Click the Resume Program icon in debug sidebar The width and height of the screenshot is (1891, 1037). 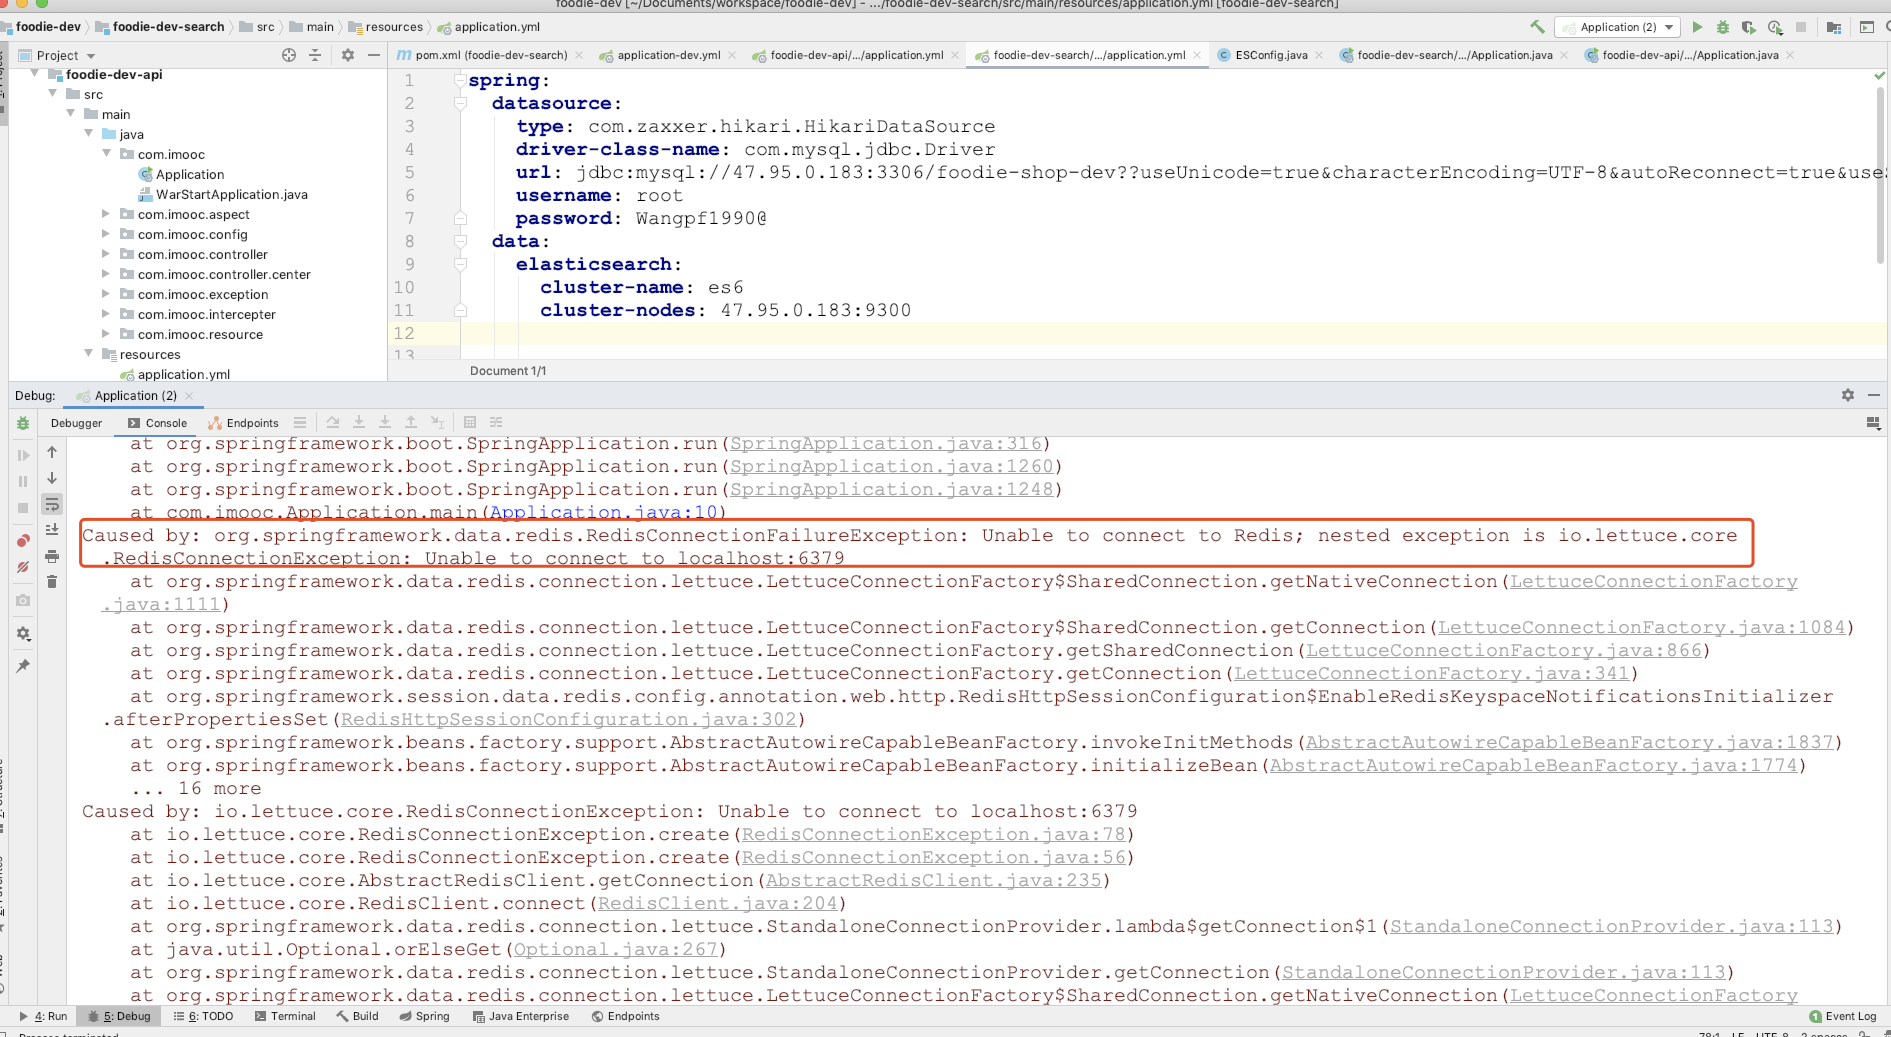[x=23, y=455]
